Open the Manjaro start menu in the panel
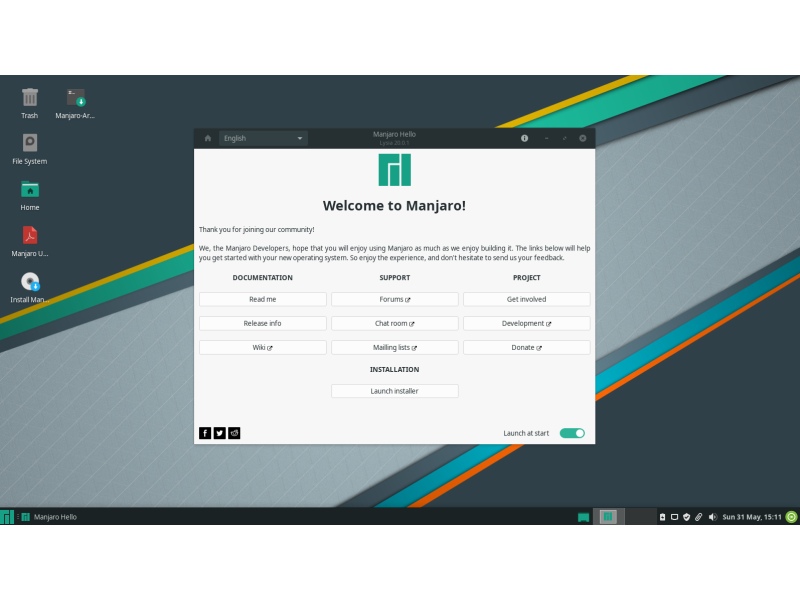 7,517
